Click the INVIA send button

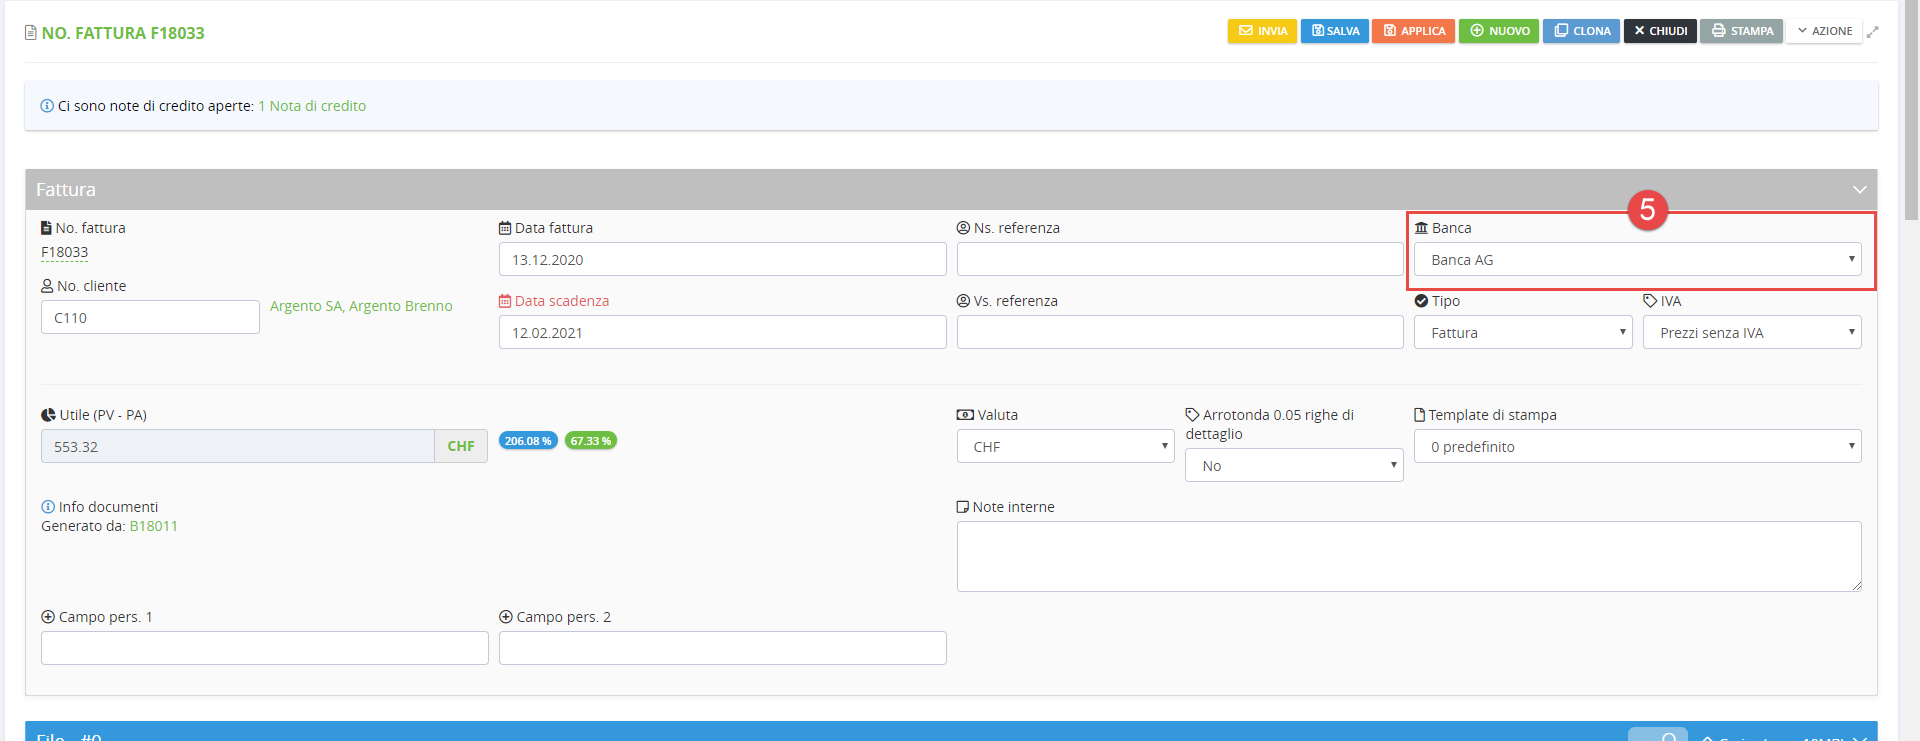click(x=1262, y=31)
